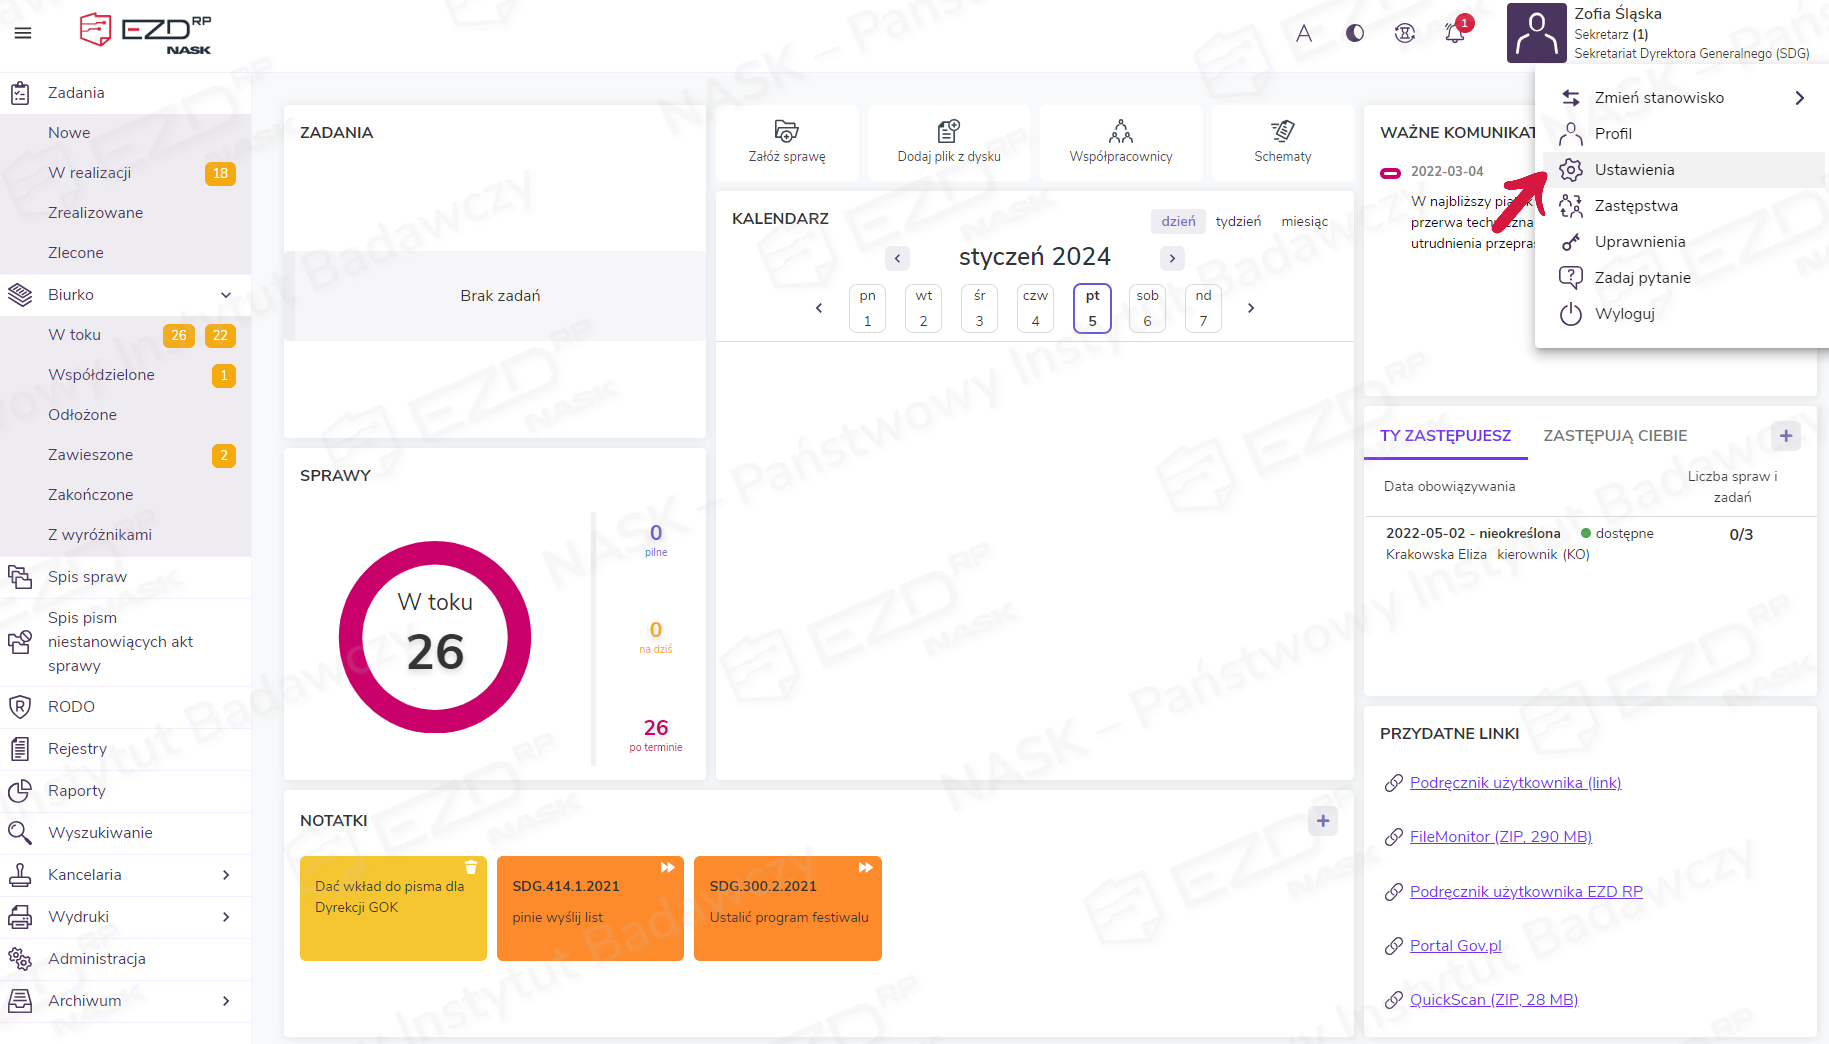Viewport: 1829px width, 1044px height.
Task: Select Ustawienia from the user menu
Action: [1634, 170]
